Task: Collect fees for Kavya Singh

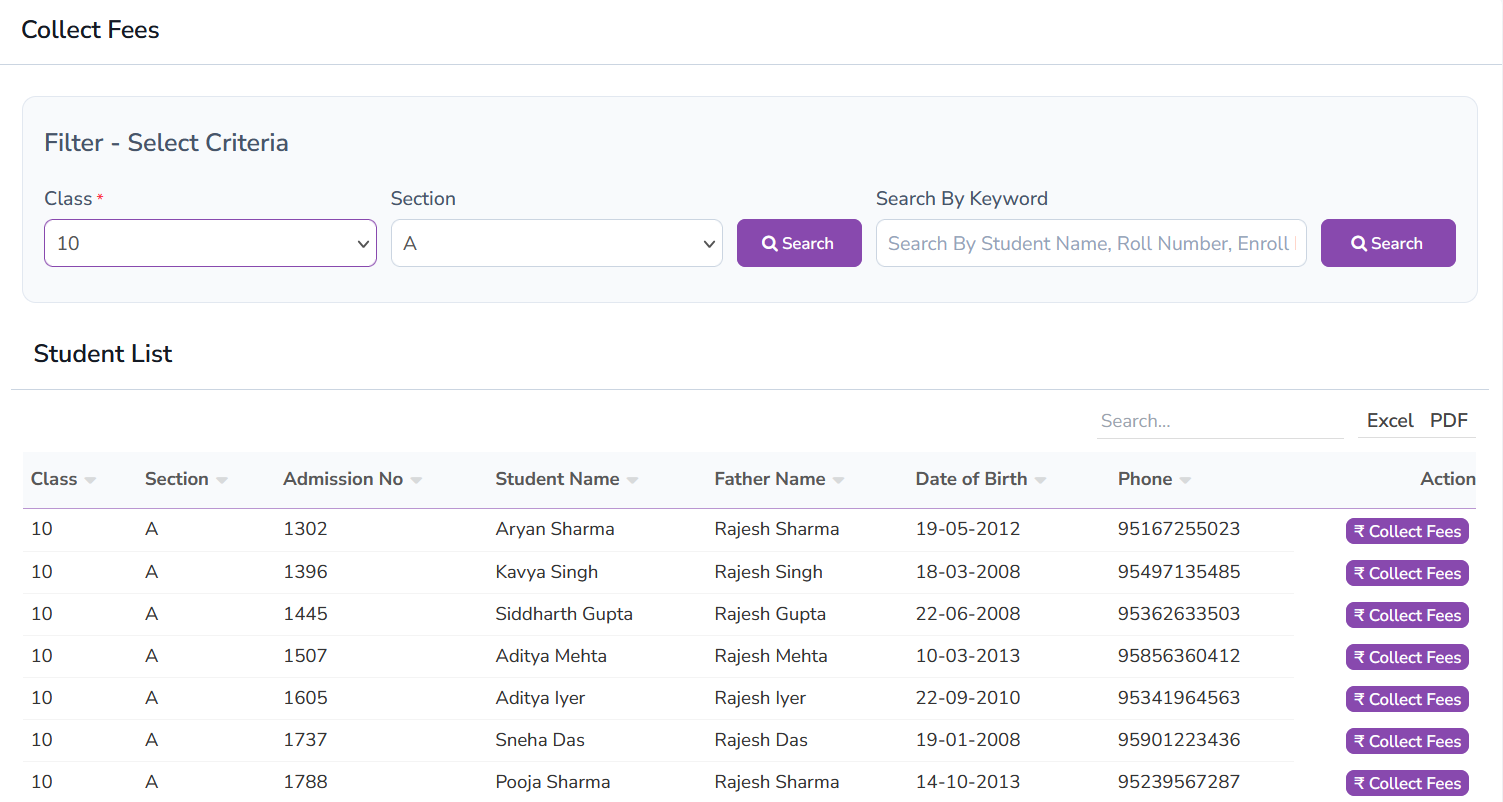Action: pos(1407,573)
